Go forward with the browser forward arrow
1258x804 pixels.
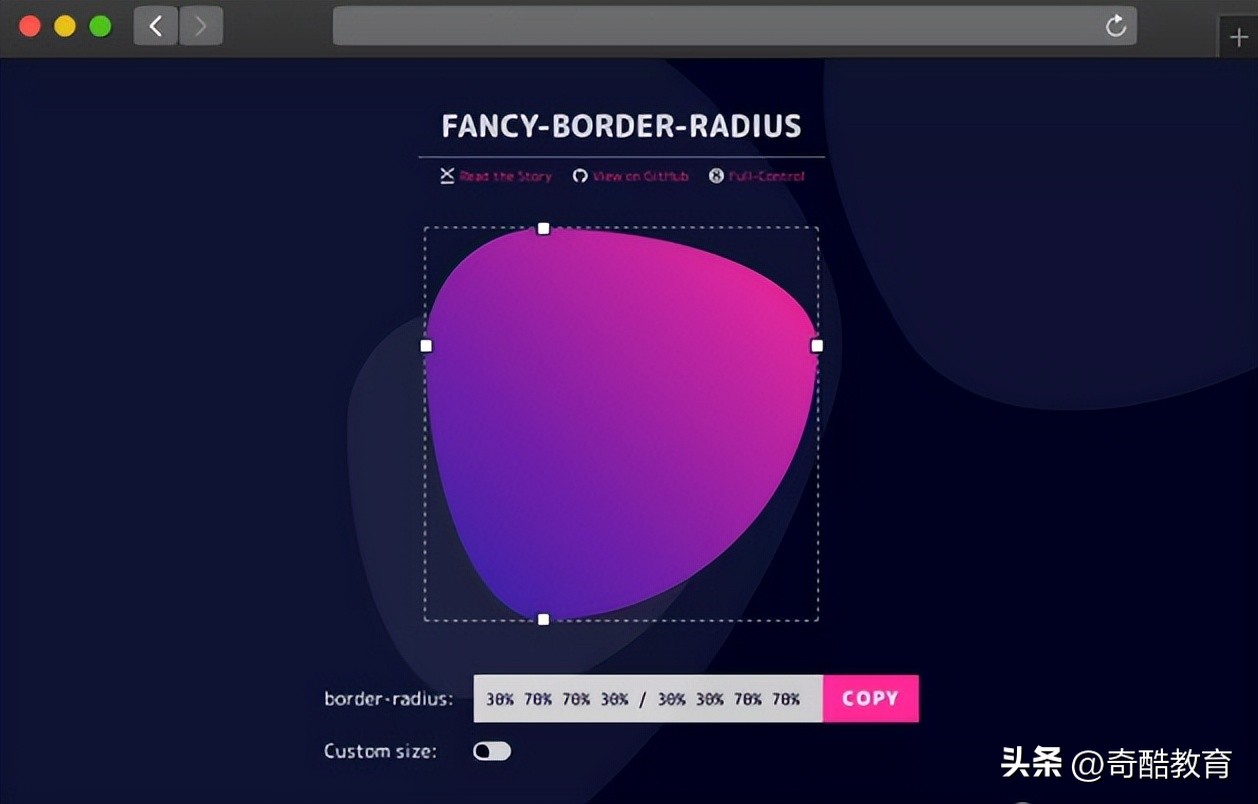(201, 26)
